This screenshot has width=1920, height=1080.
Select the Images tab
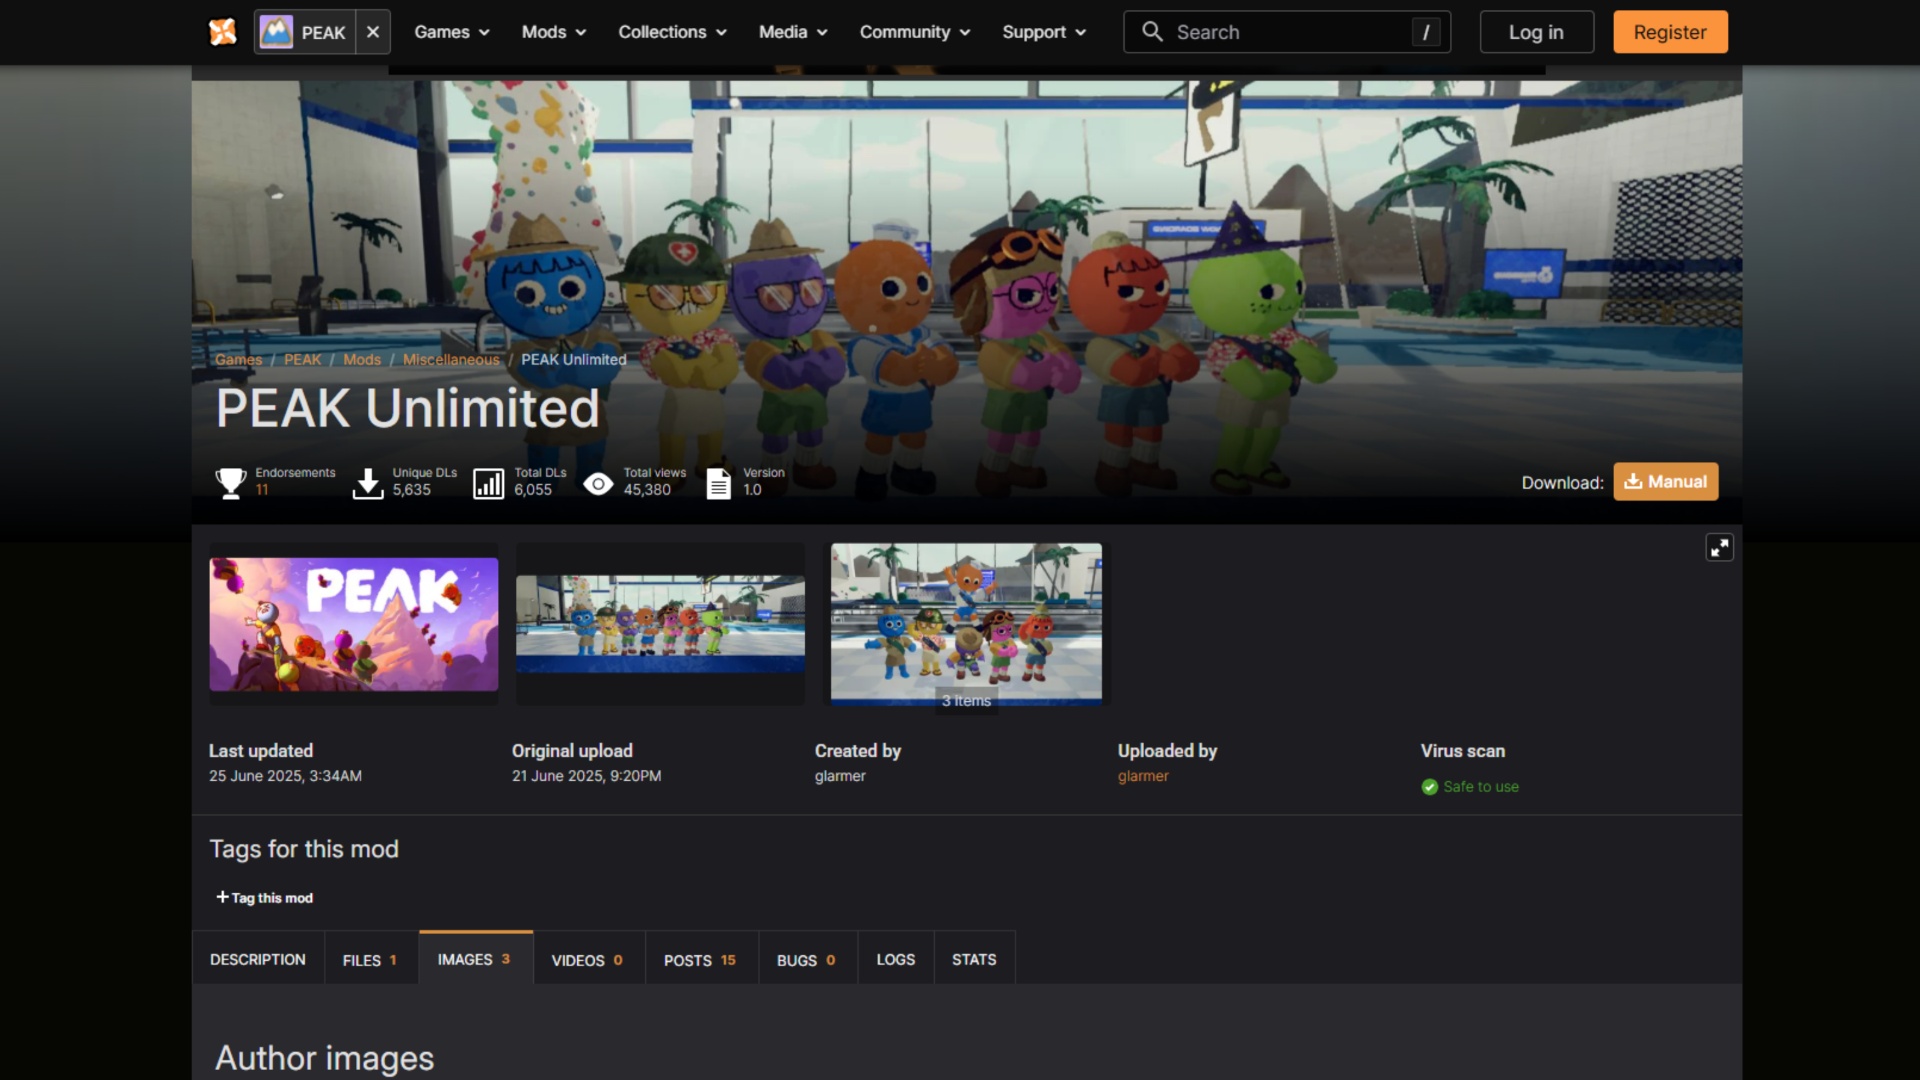tap(476, 958)
